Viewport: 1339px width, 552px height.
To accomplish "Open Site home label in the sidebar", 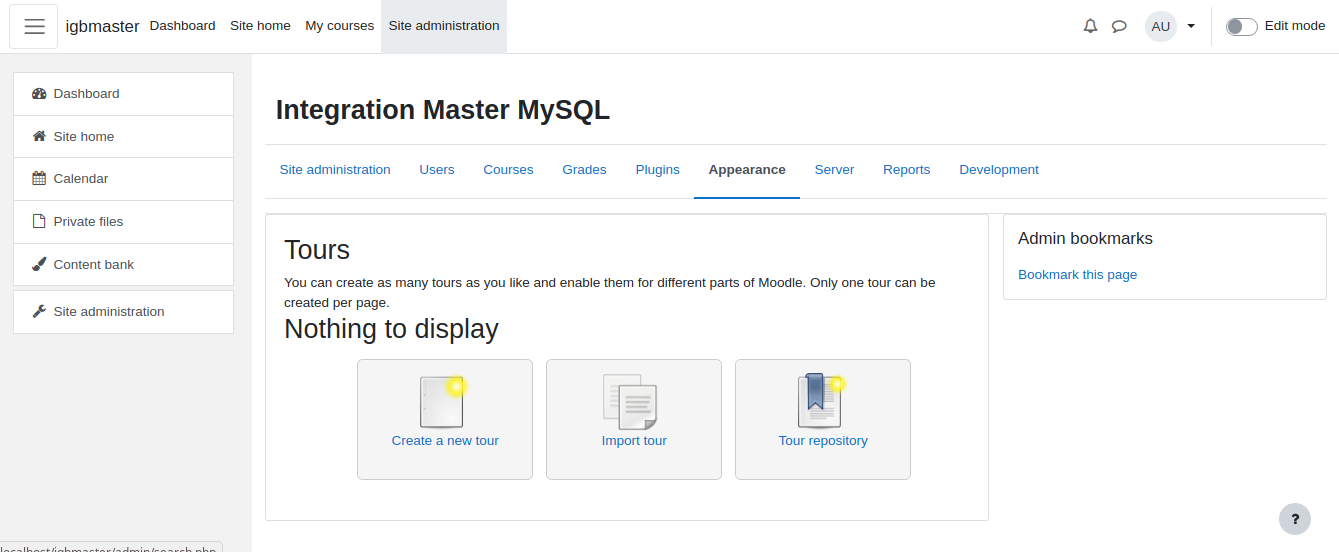I will [84, 136].
